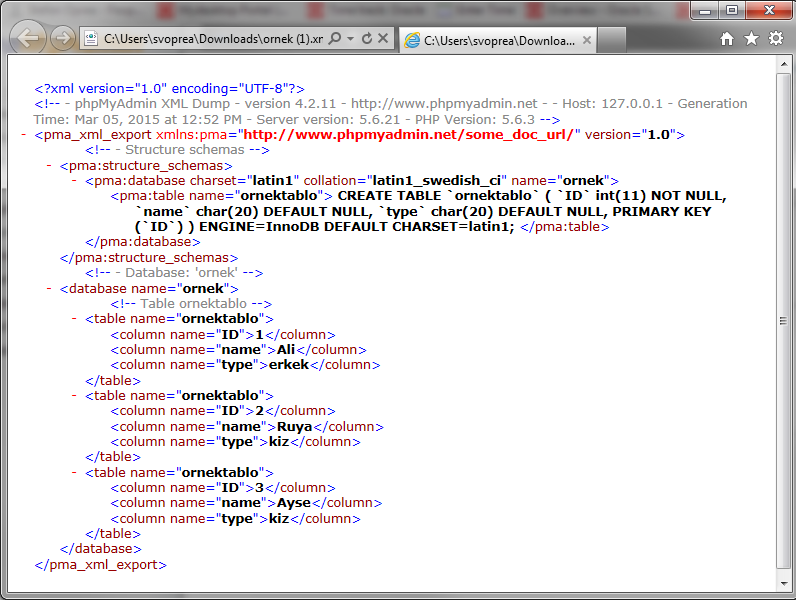Stop loading with the address bar X

(383, 39)
